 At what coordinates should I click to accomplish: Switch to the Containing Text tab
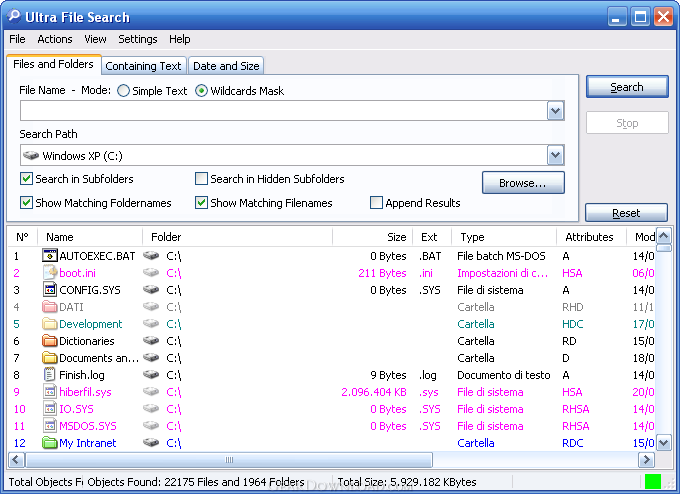(144, 66)
